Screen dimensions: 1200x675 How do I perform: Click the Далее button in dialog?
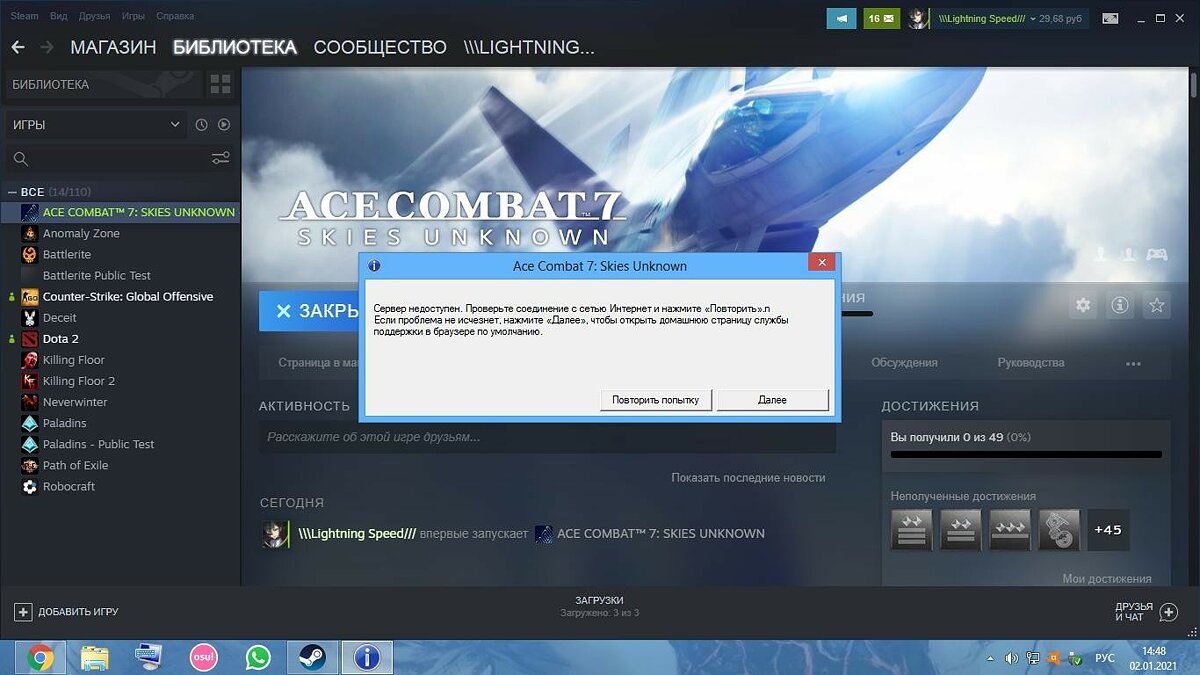coord(772,400)
